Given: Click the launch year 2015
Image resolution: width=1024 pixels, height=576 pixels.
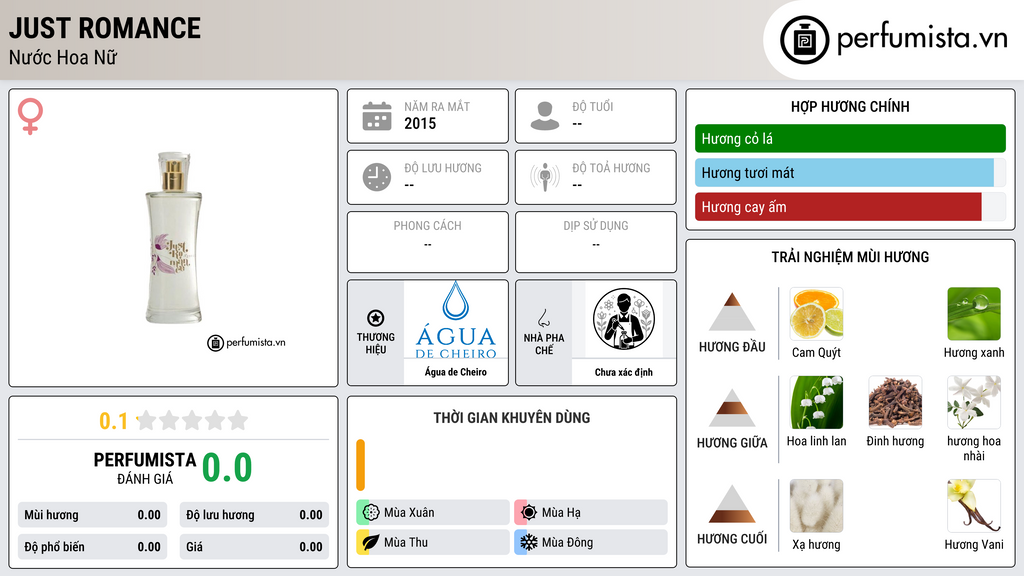Looking at the screenshot, I should (x=420, y=123).
